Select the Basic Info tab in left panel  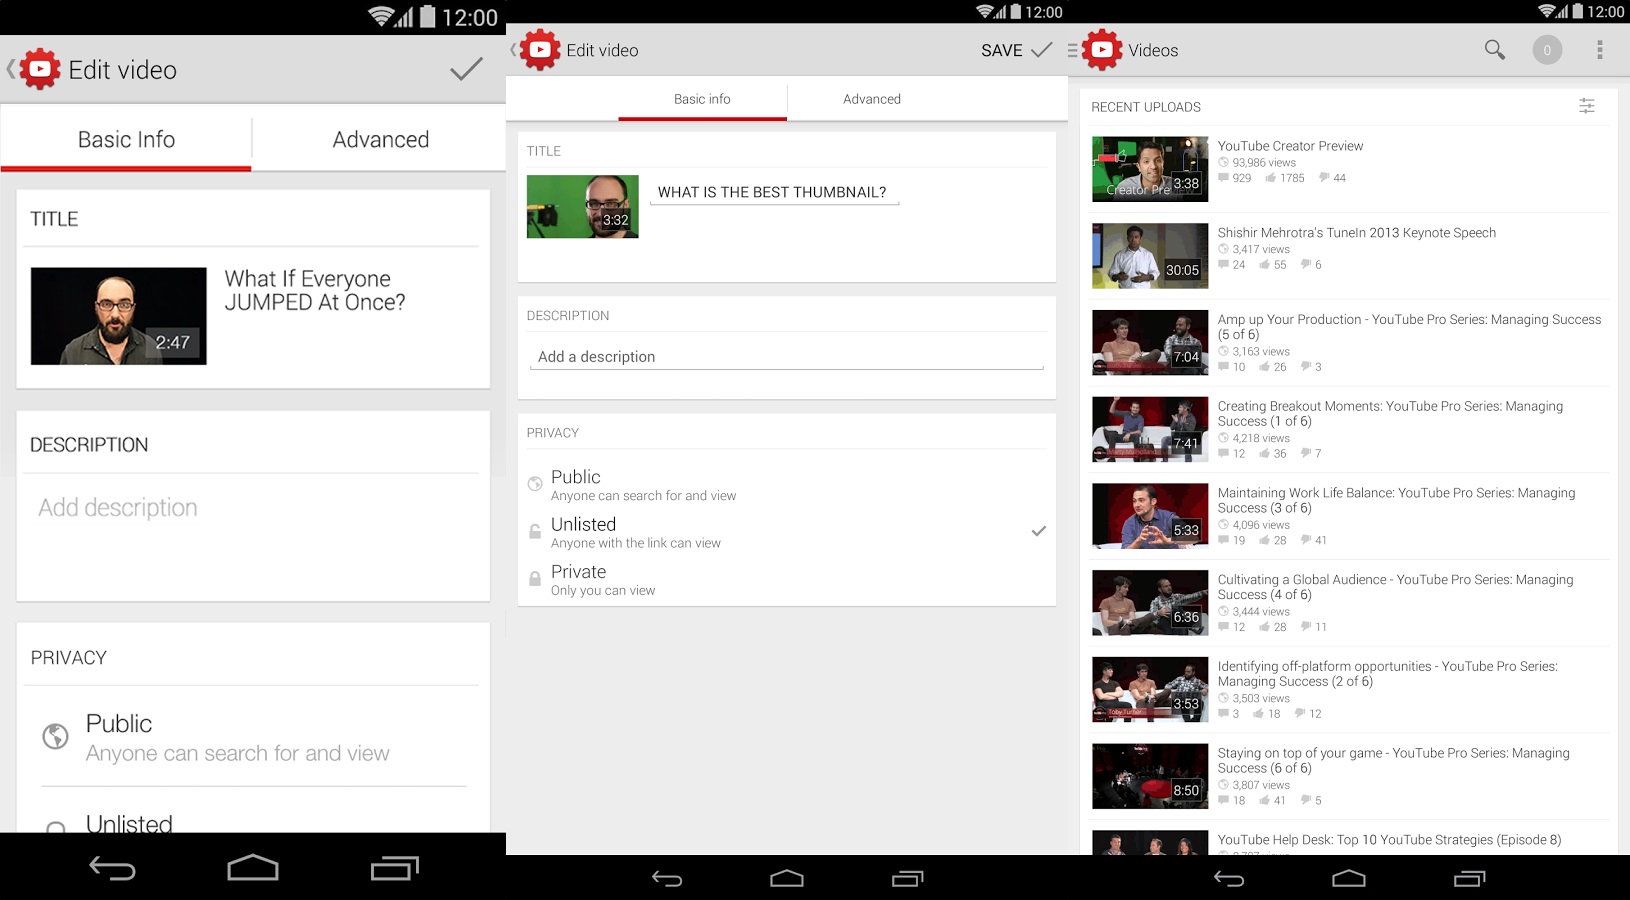(126, 140)
